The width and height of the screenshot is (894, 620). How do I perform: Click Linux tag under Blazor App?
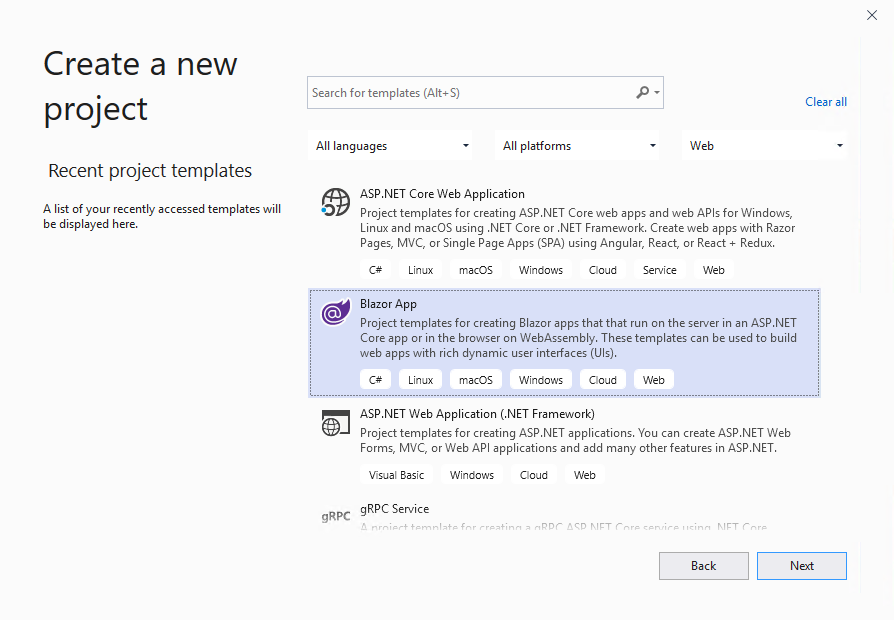point(420,380)
